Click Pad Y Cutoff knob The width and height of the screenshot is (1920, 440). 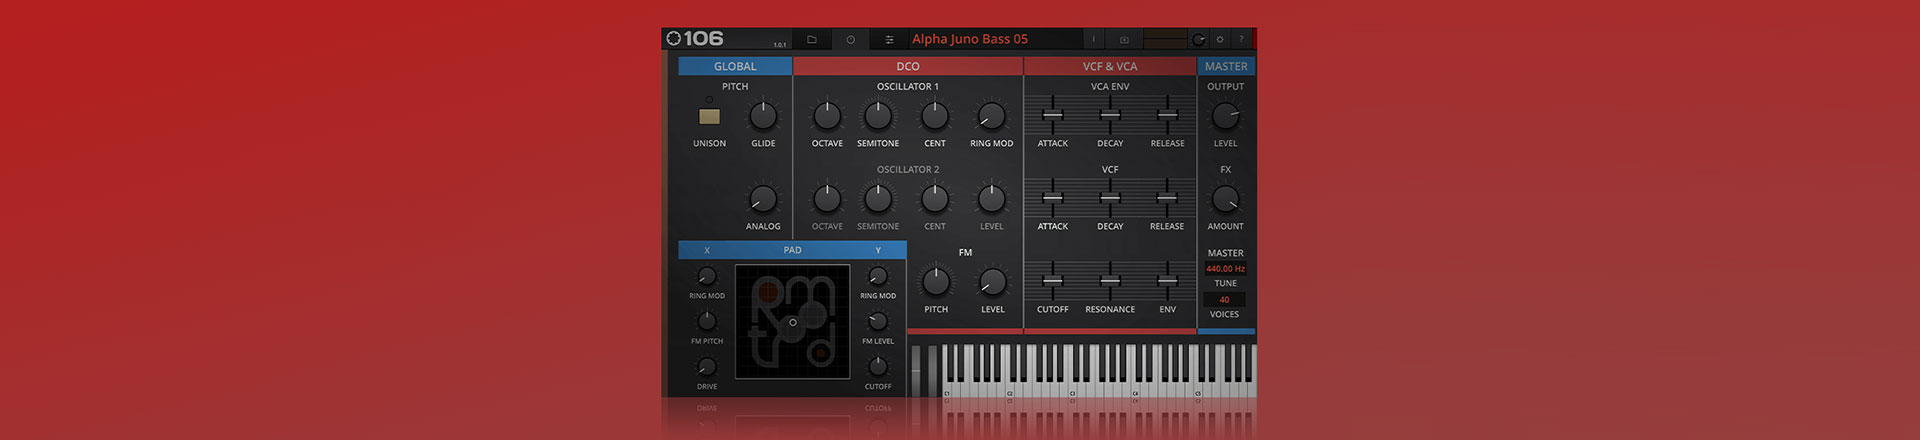878,367
